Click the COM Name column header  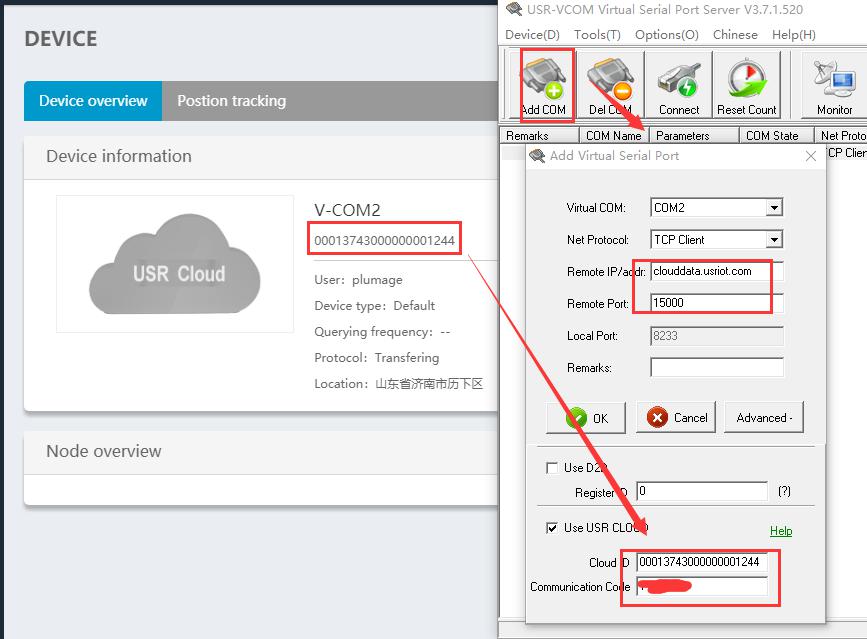click(x=614, y=135)
